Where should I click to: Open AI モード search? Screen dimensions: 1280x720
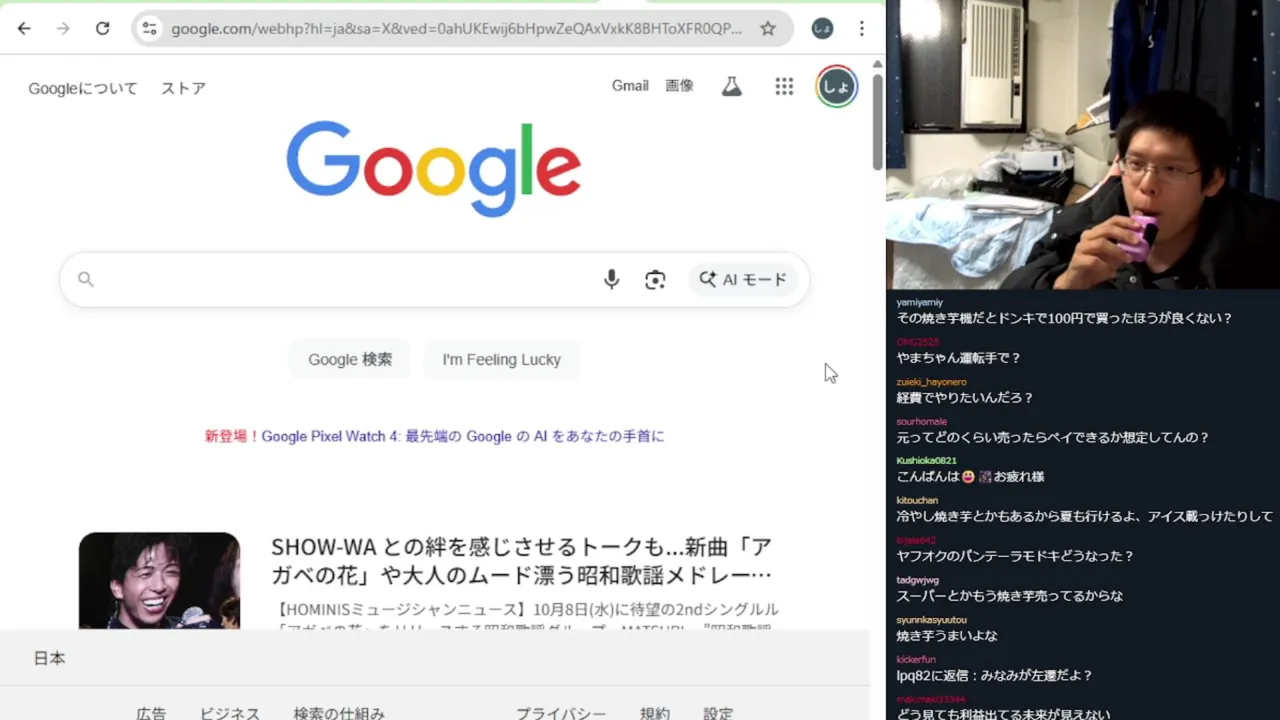click(x=743, y=280)
